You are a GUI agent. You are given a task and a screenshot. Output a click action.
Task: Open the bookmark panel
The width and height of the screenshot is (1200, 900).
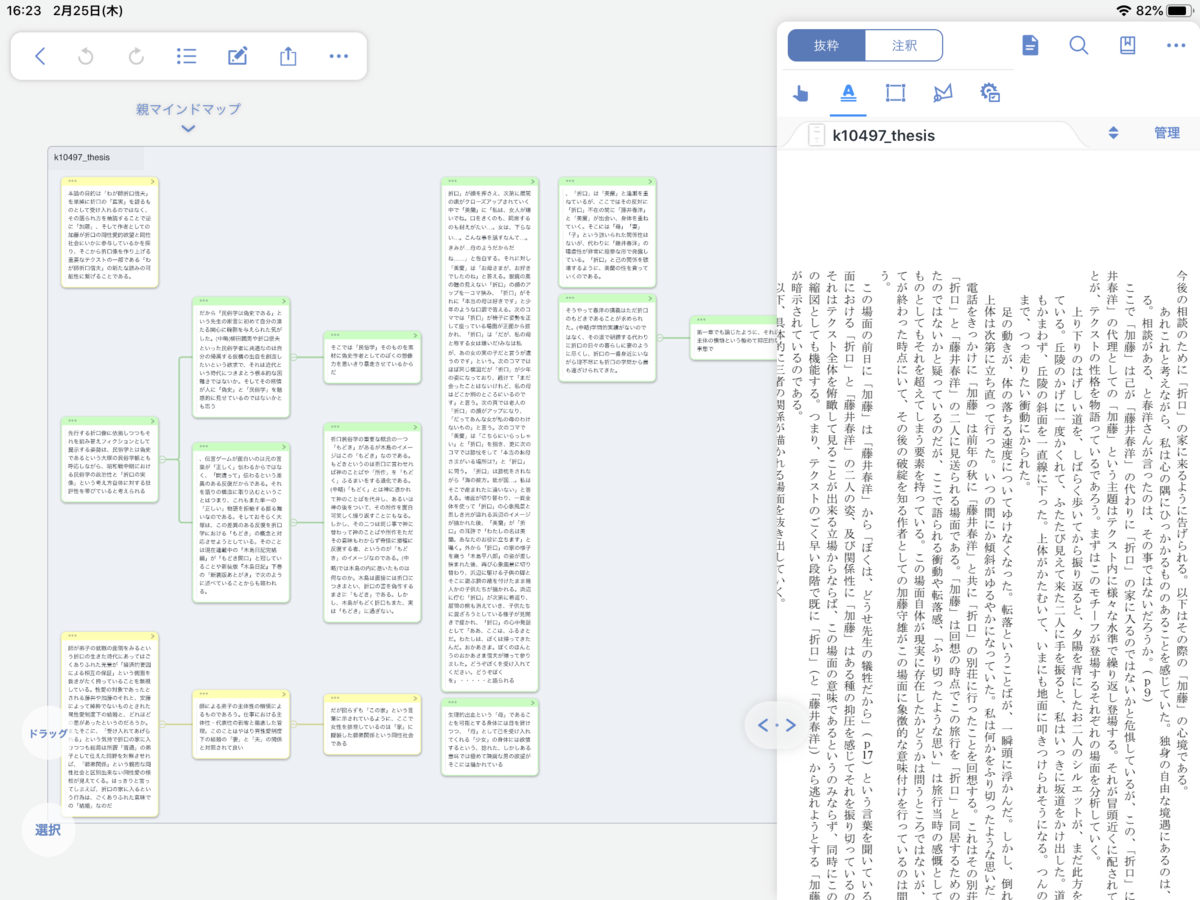(1127, 45)
